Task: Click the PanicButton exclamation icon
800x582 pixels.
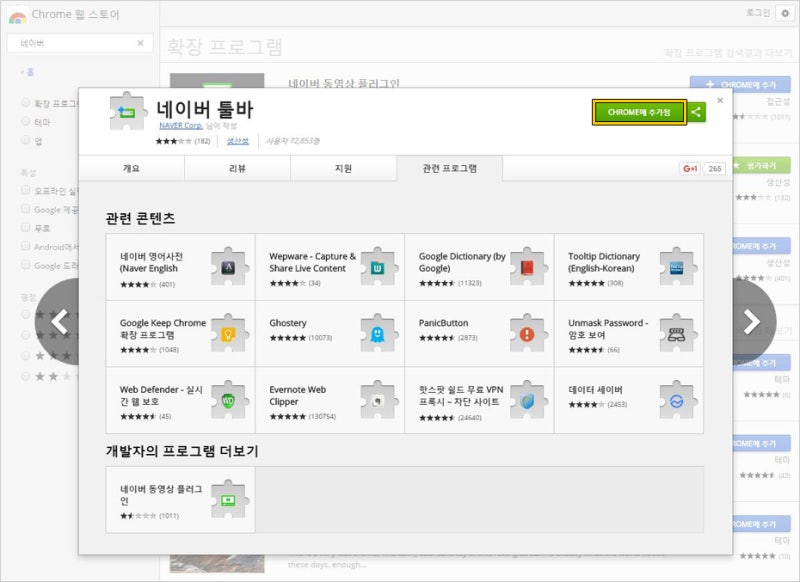Action: [x=528, y=334]
